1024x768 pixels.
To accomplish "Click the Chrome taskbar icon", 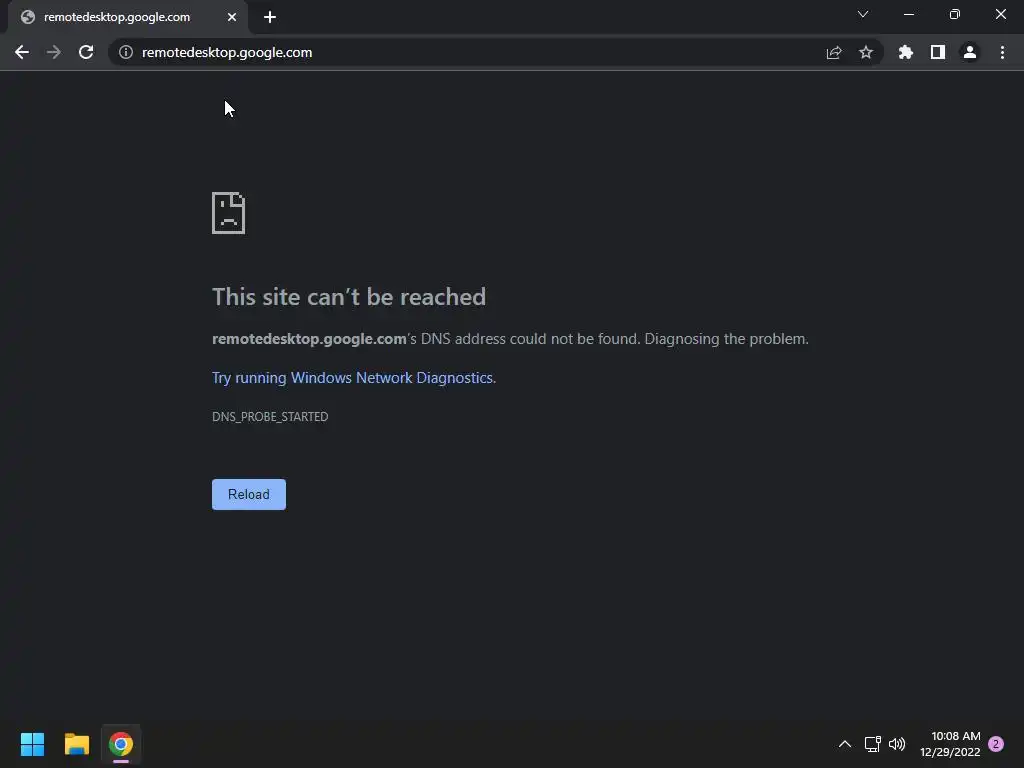I will [121, 744].
